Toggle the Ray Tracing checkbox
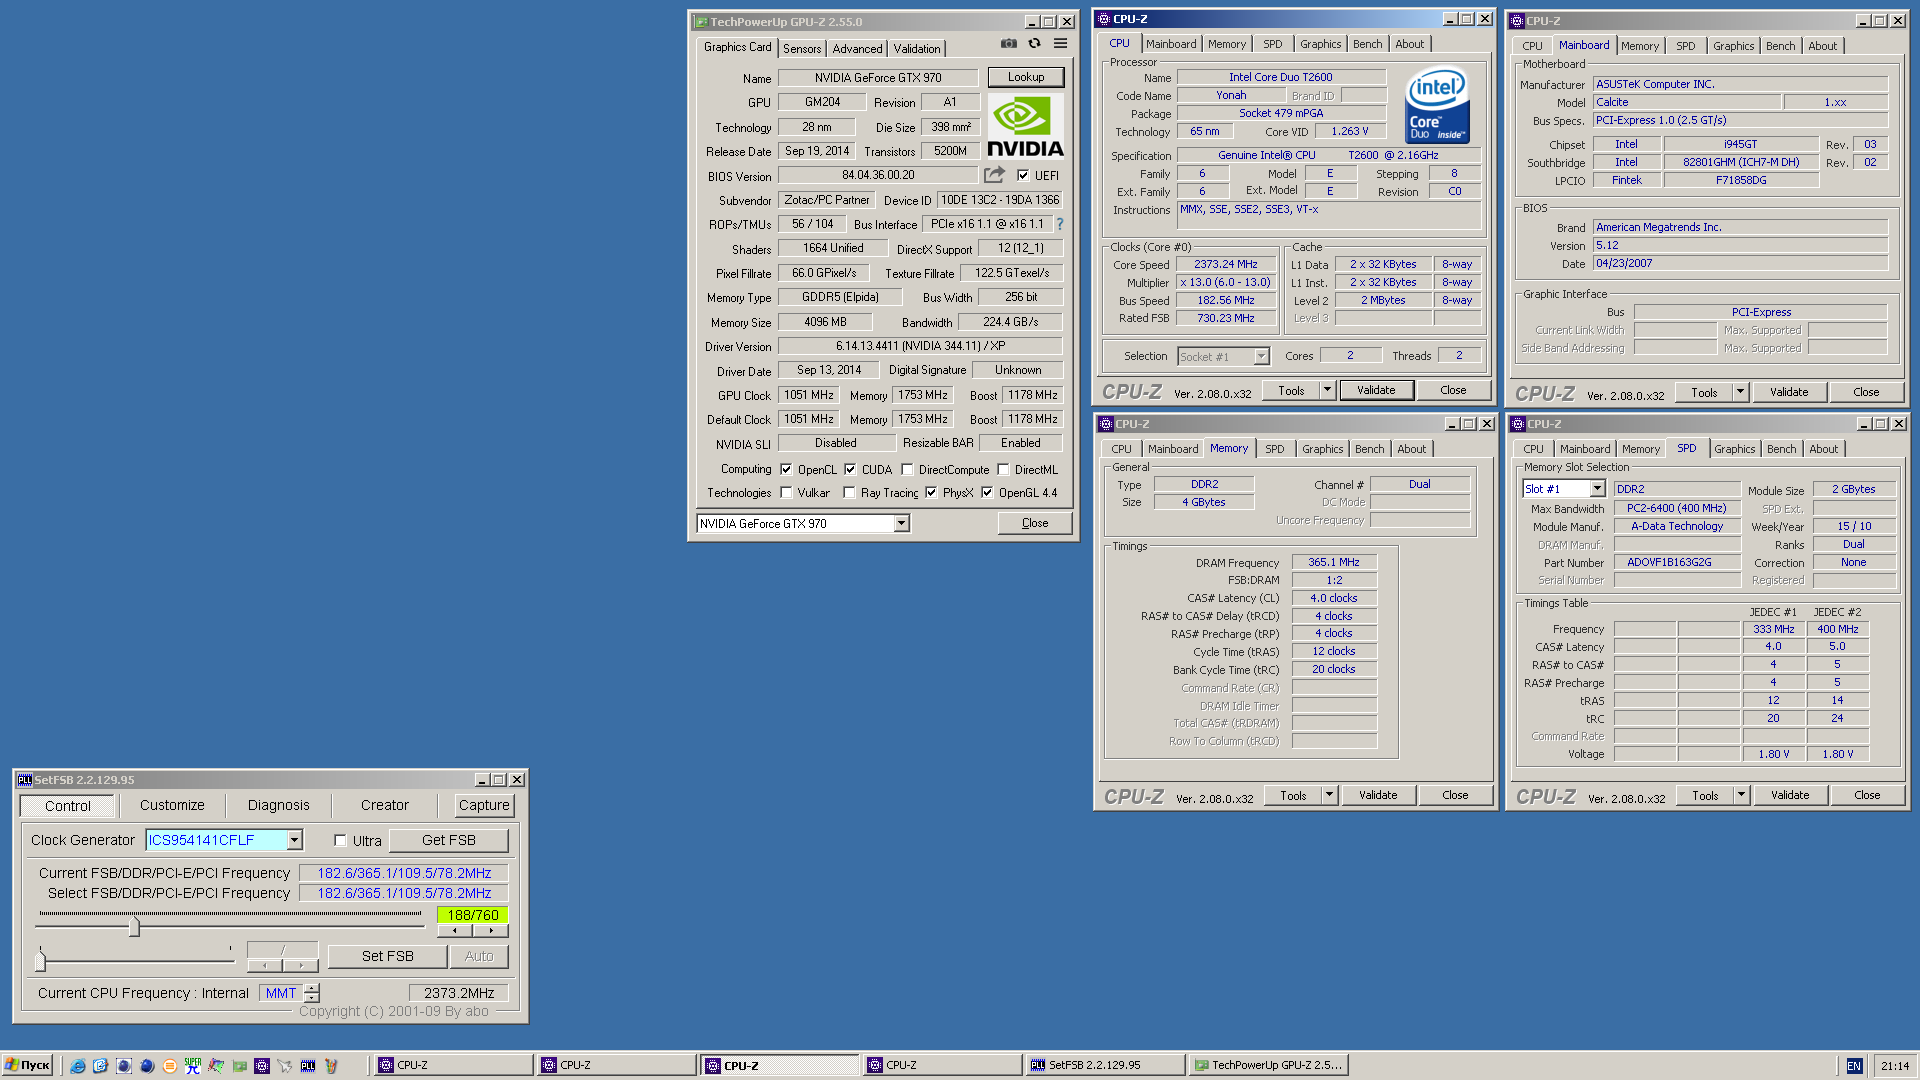1920x1080 pixels. [849, 492]
